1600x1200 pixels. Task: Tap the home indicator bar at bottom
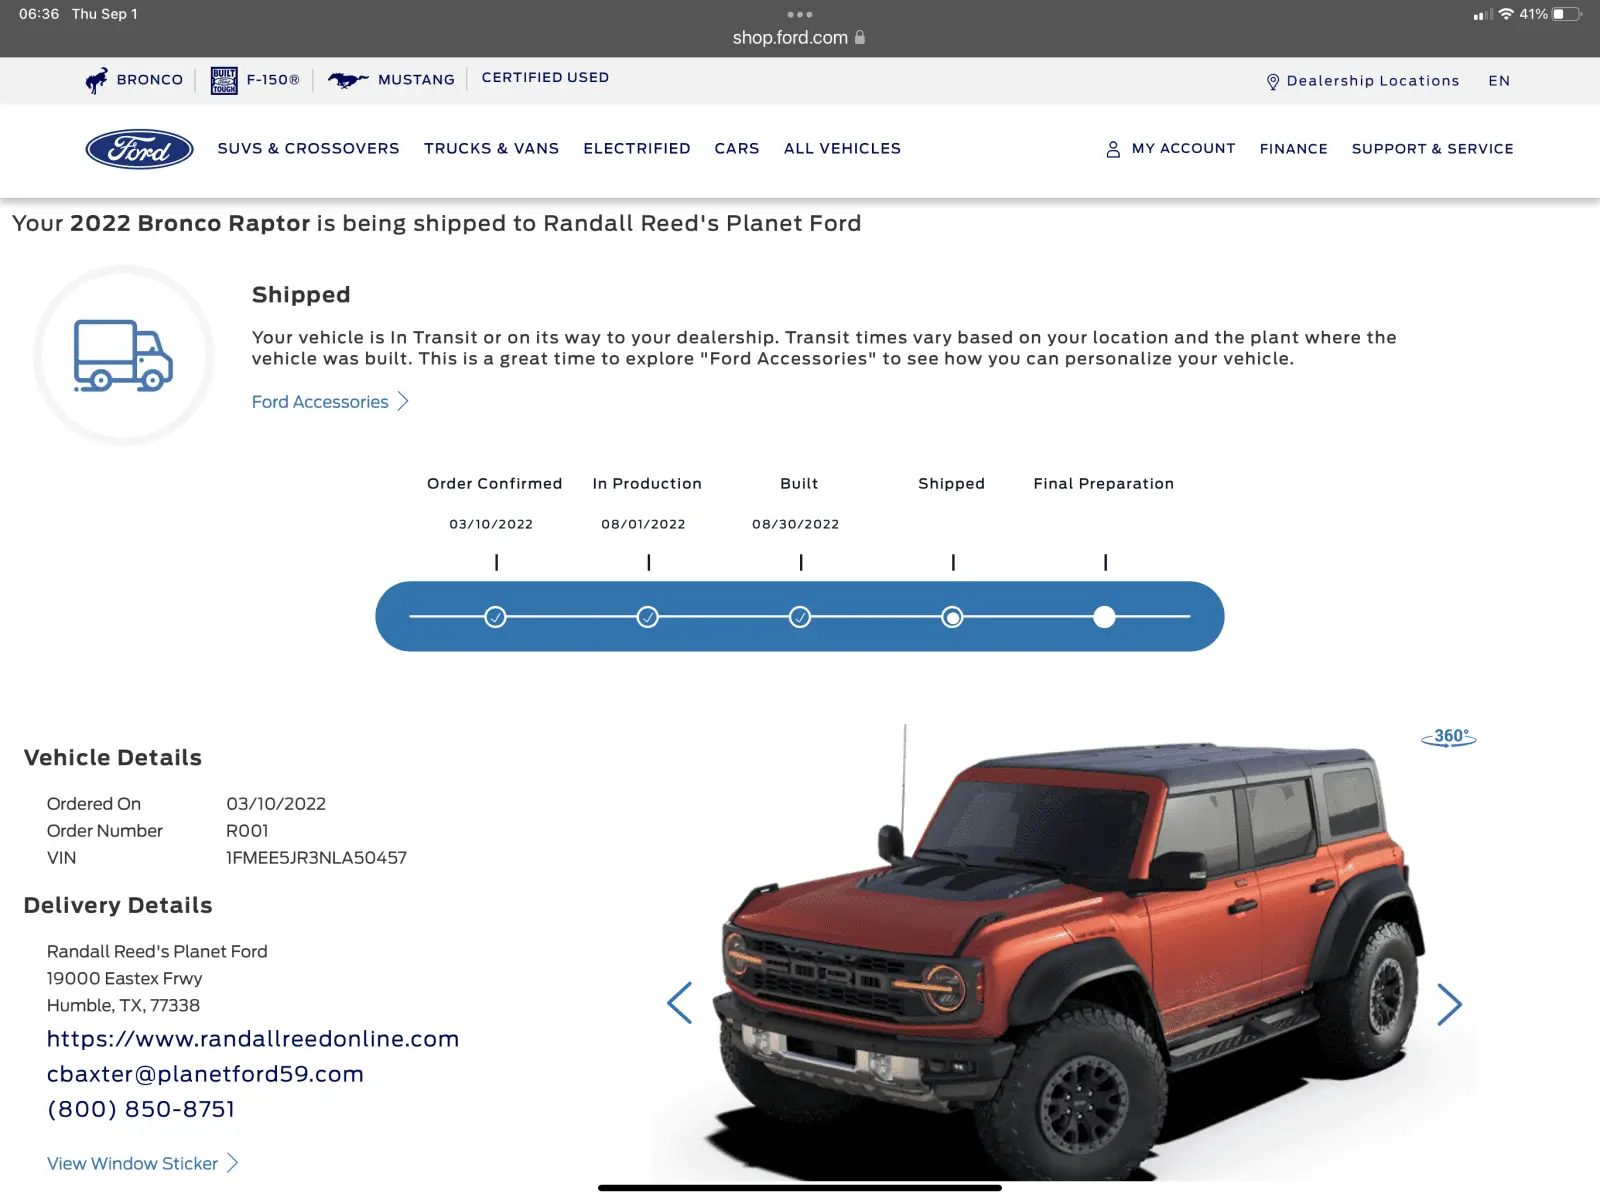point(800,1188)
